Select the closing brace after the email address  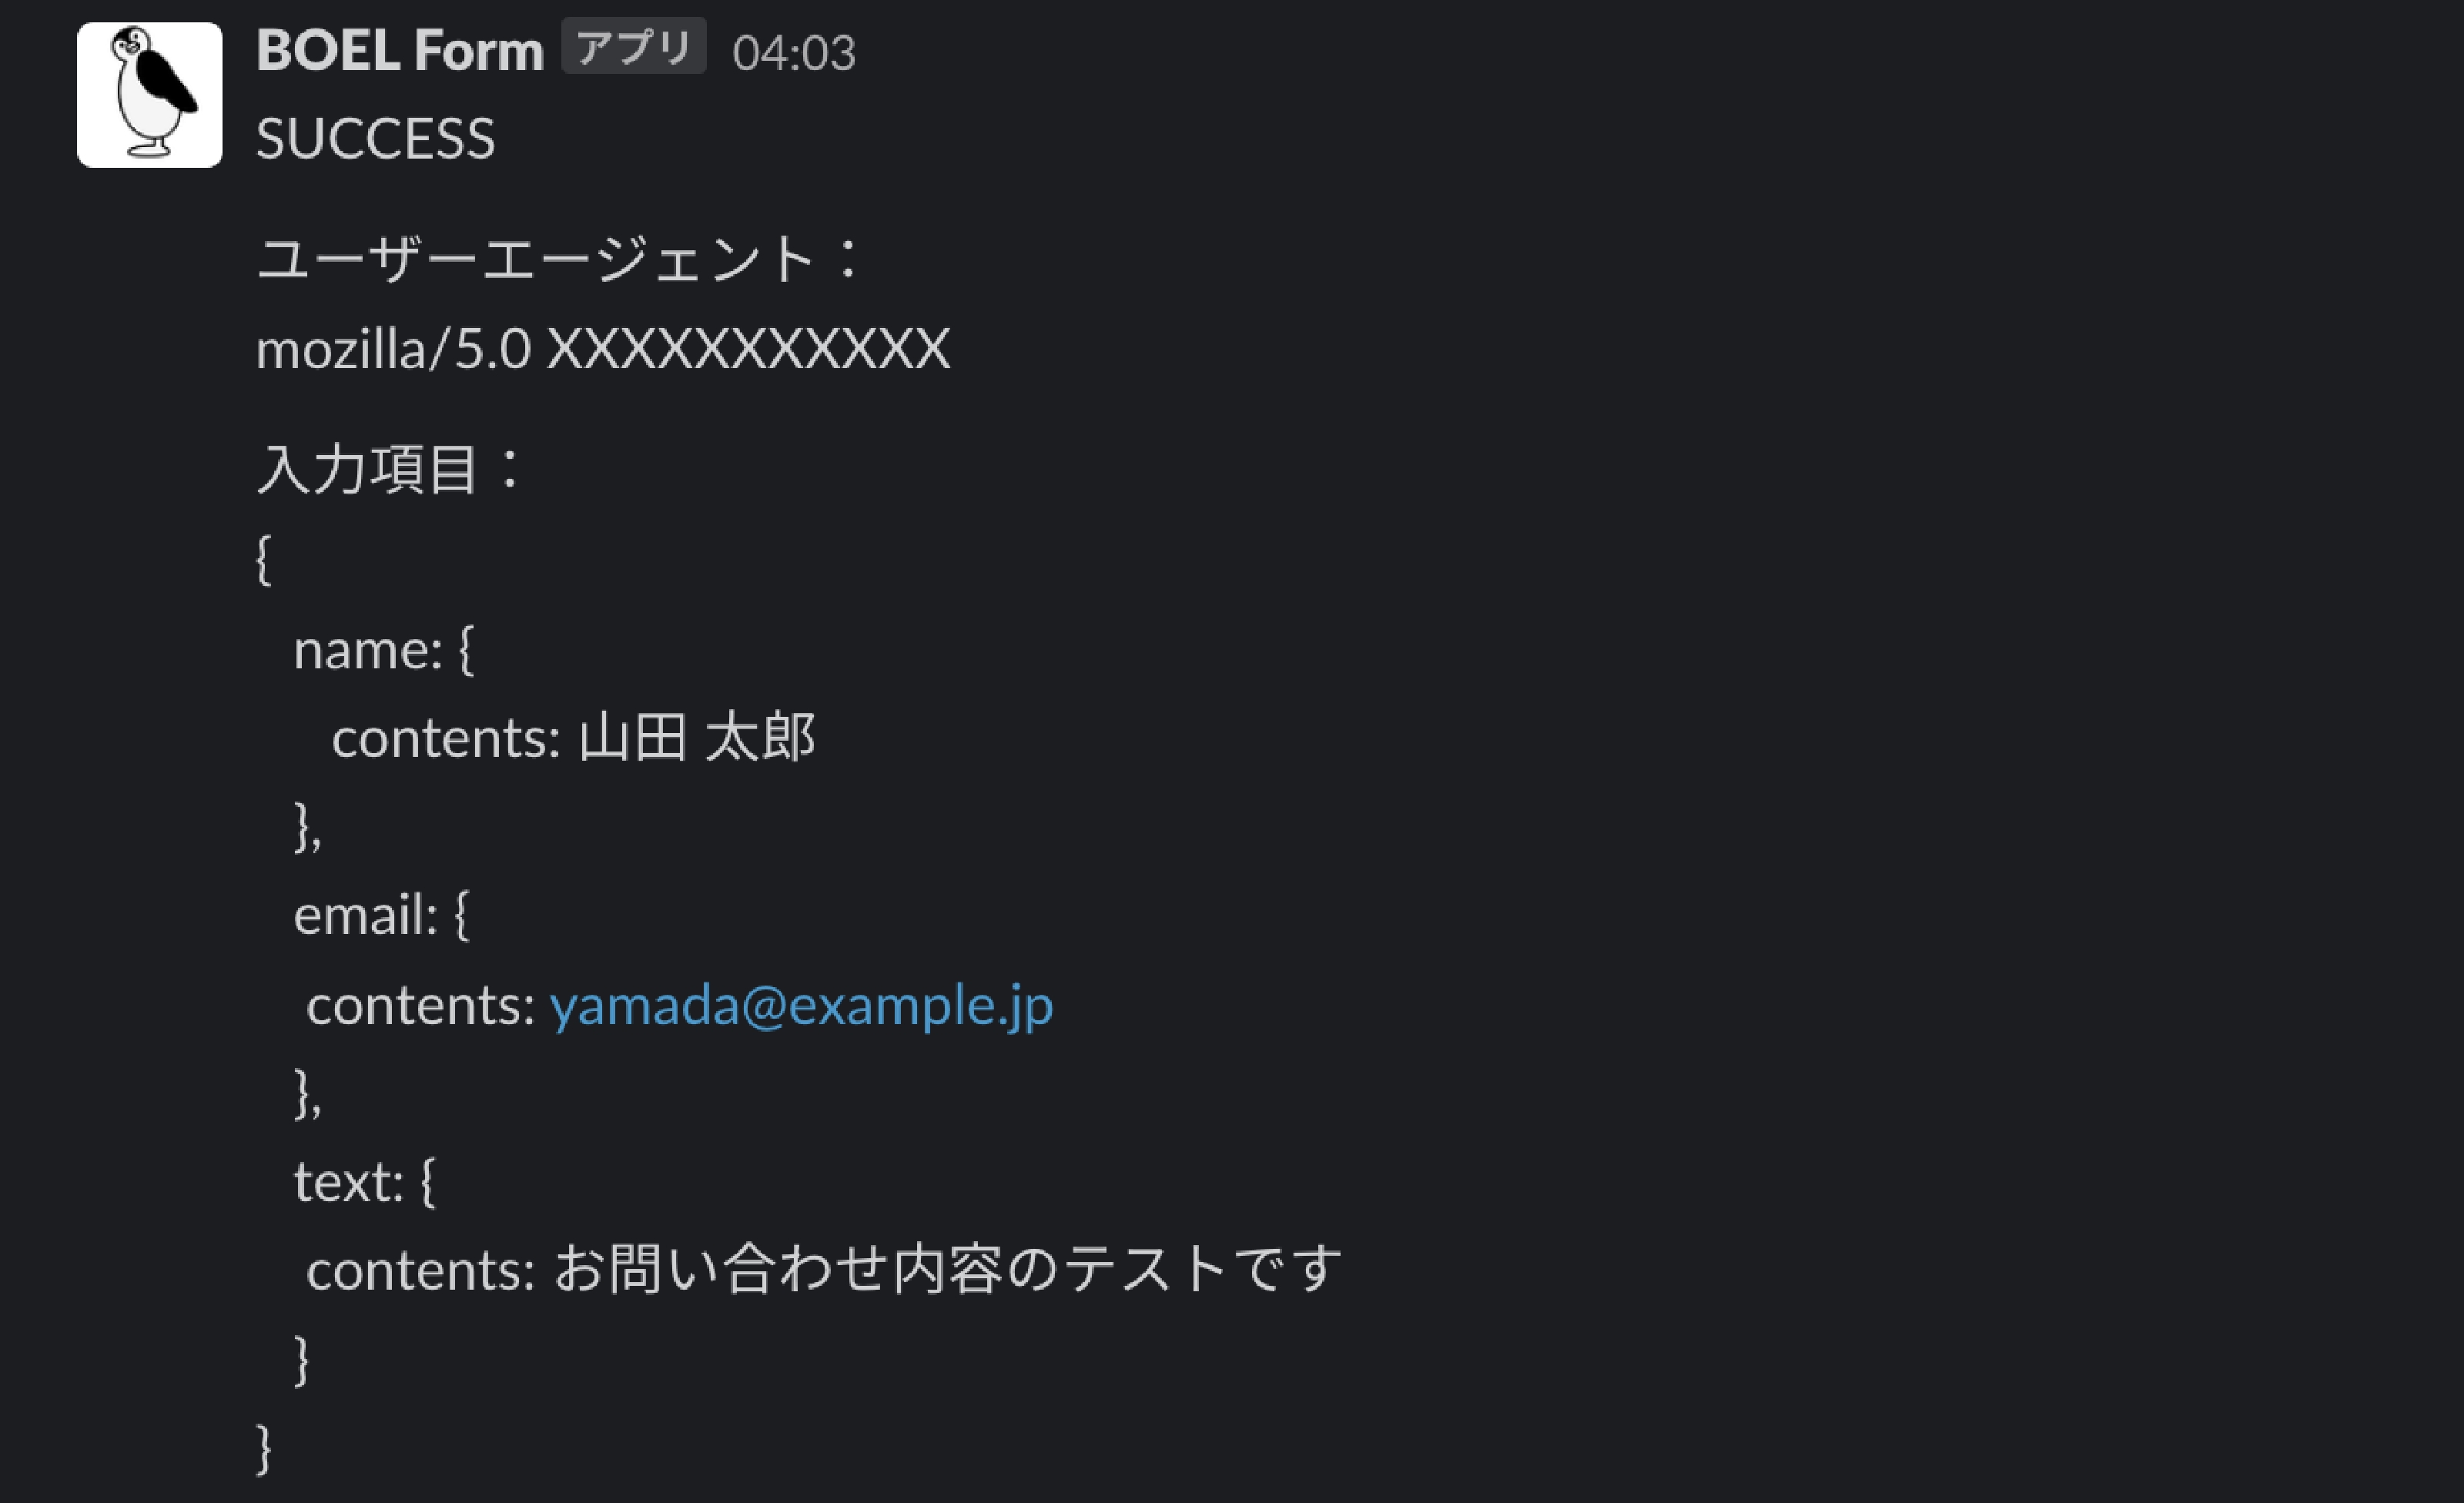308,1093
